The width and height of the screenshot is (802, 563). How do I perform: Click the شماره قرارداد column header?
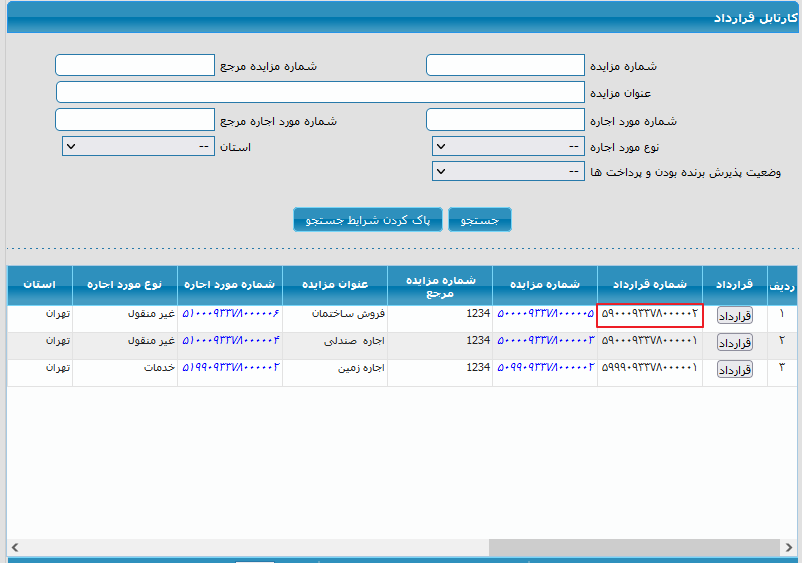click(x=650, y=285)
